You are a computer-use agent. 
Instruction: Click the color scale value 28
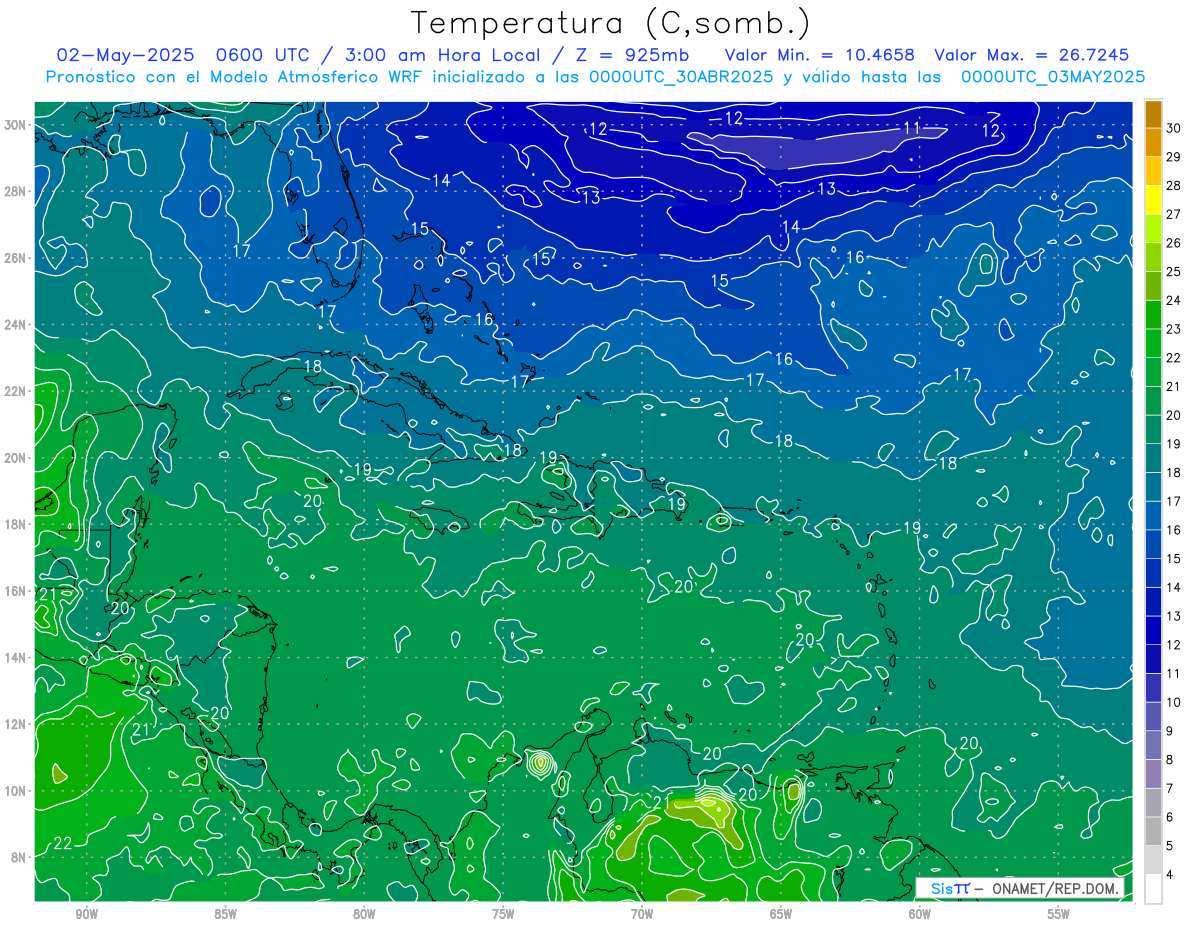coord(1174,186)
